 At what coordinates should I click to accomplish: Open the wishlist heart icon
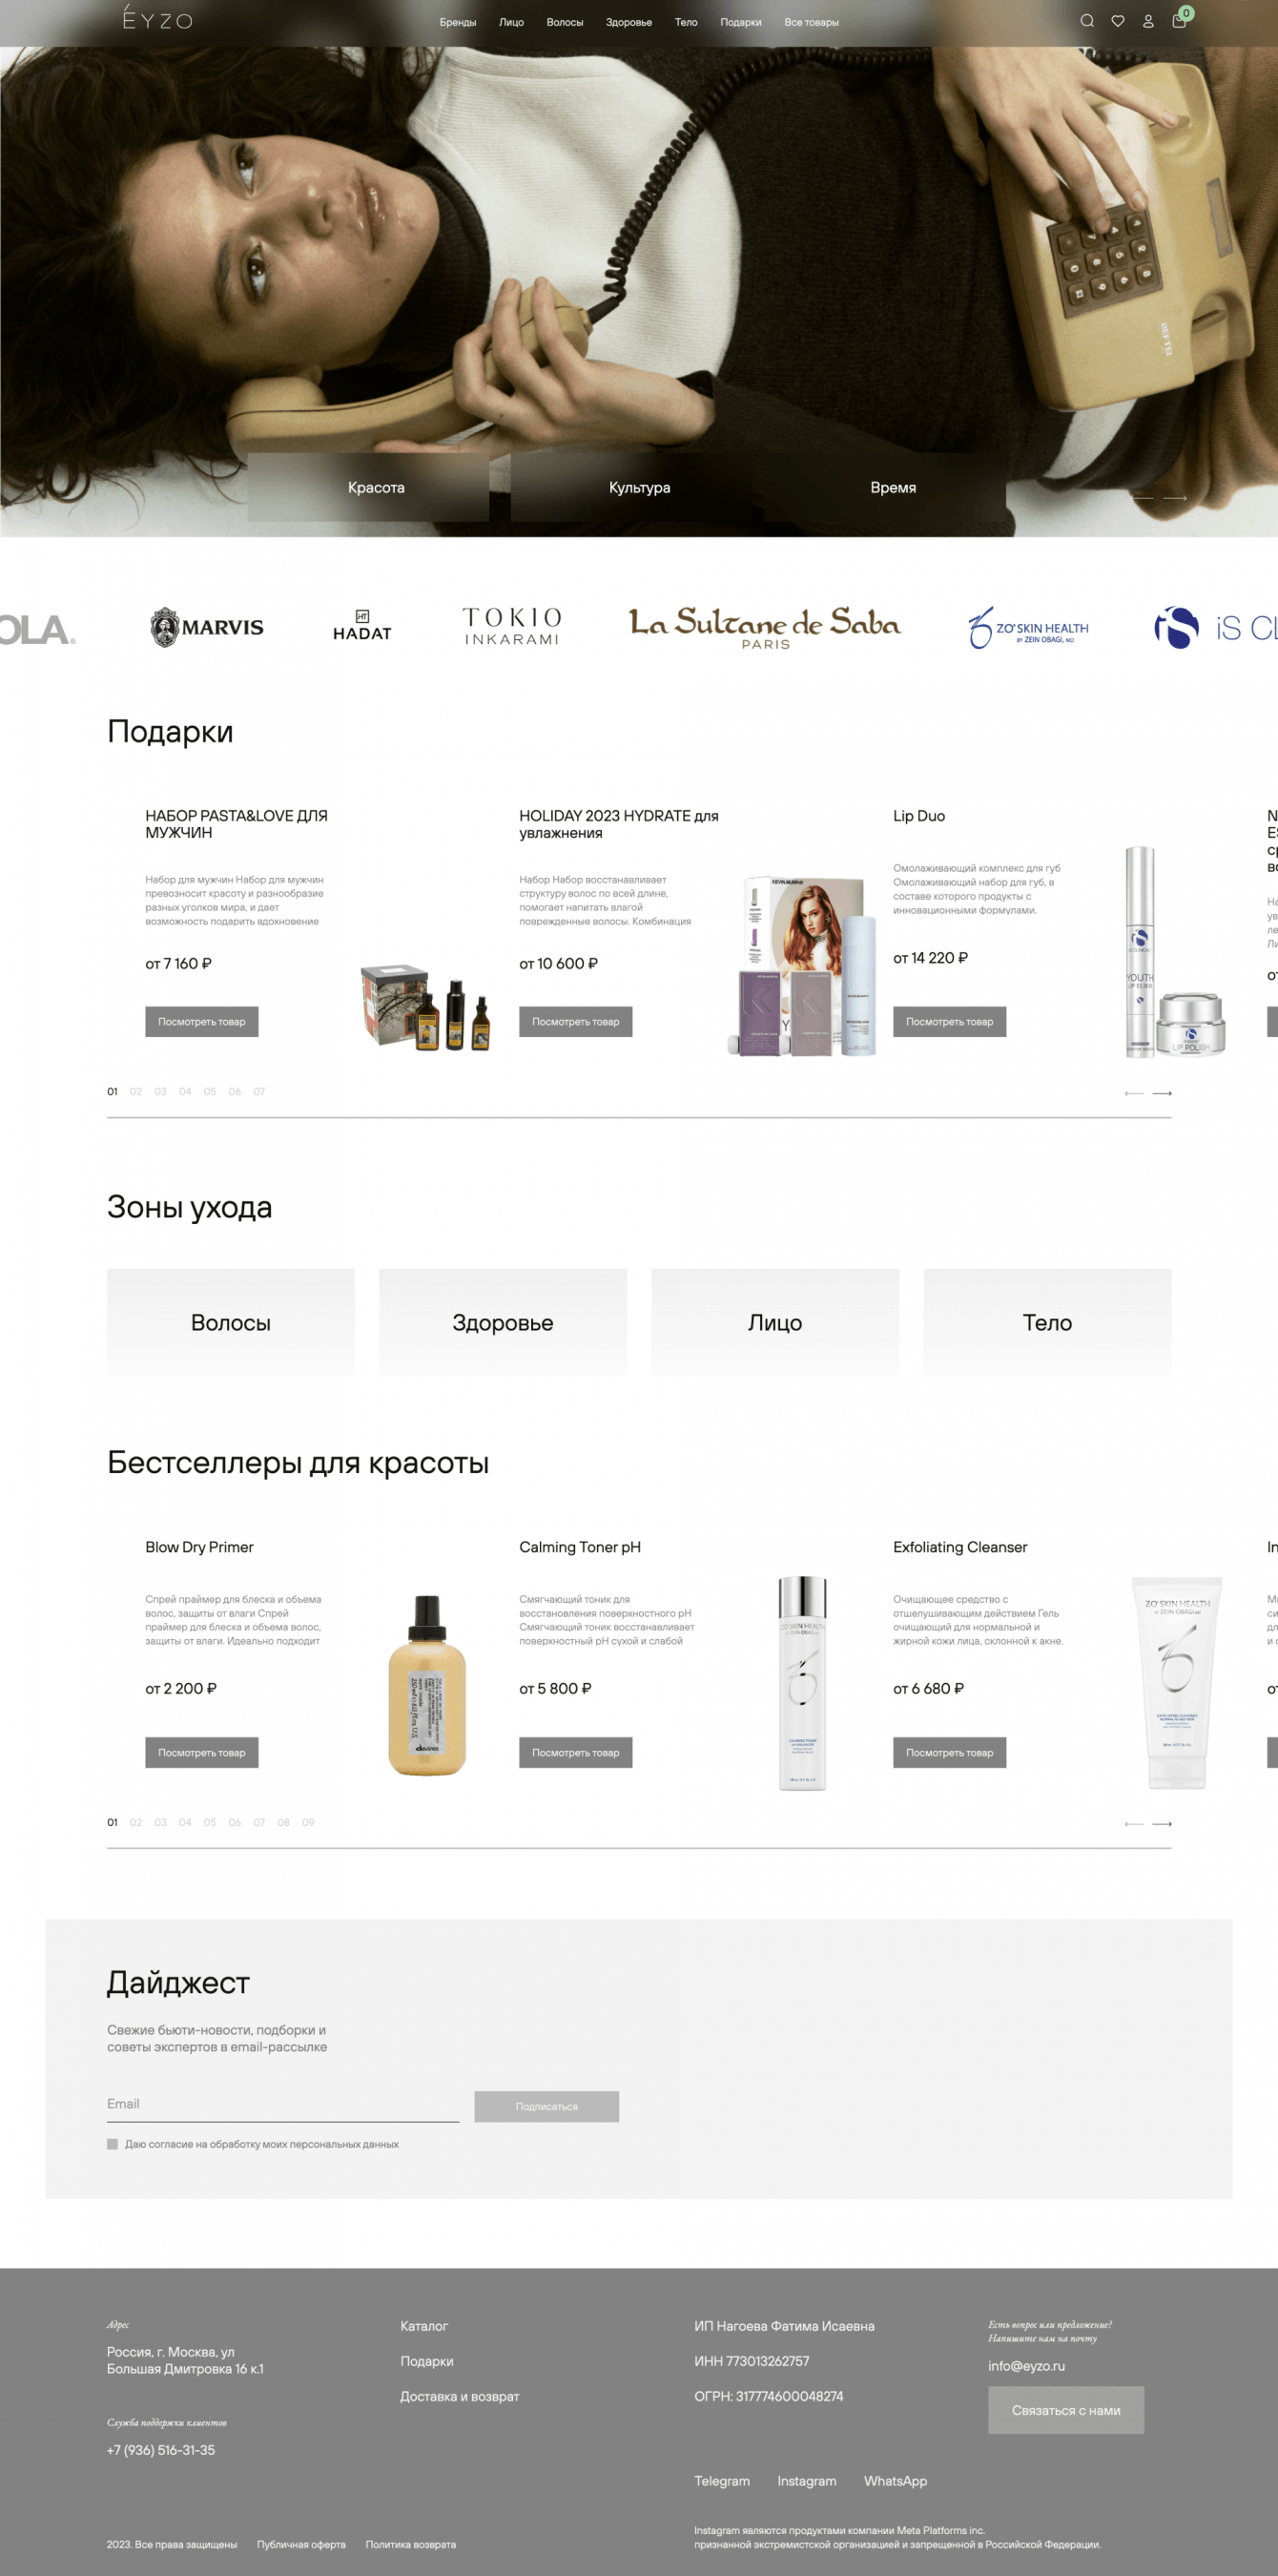pos(1118,21)
